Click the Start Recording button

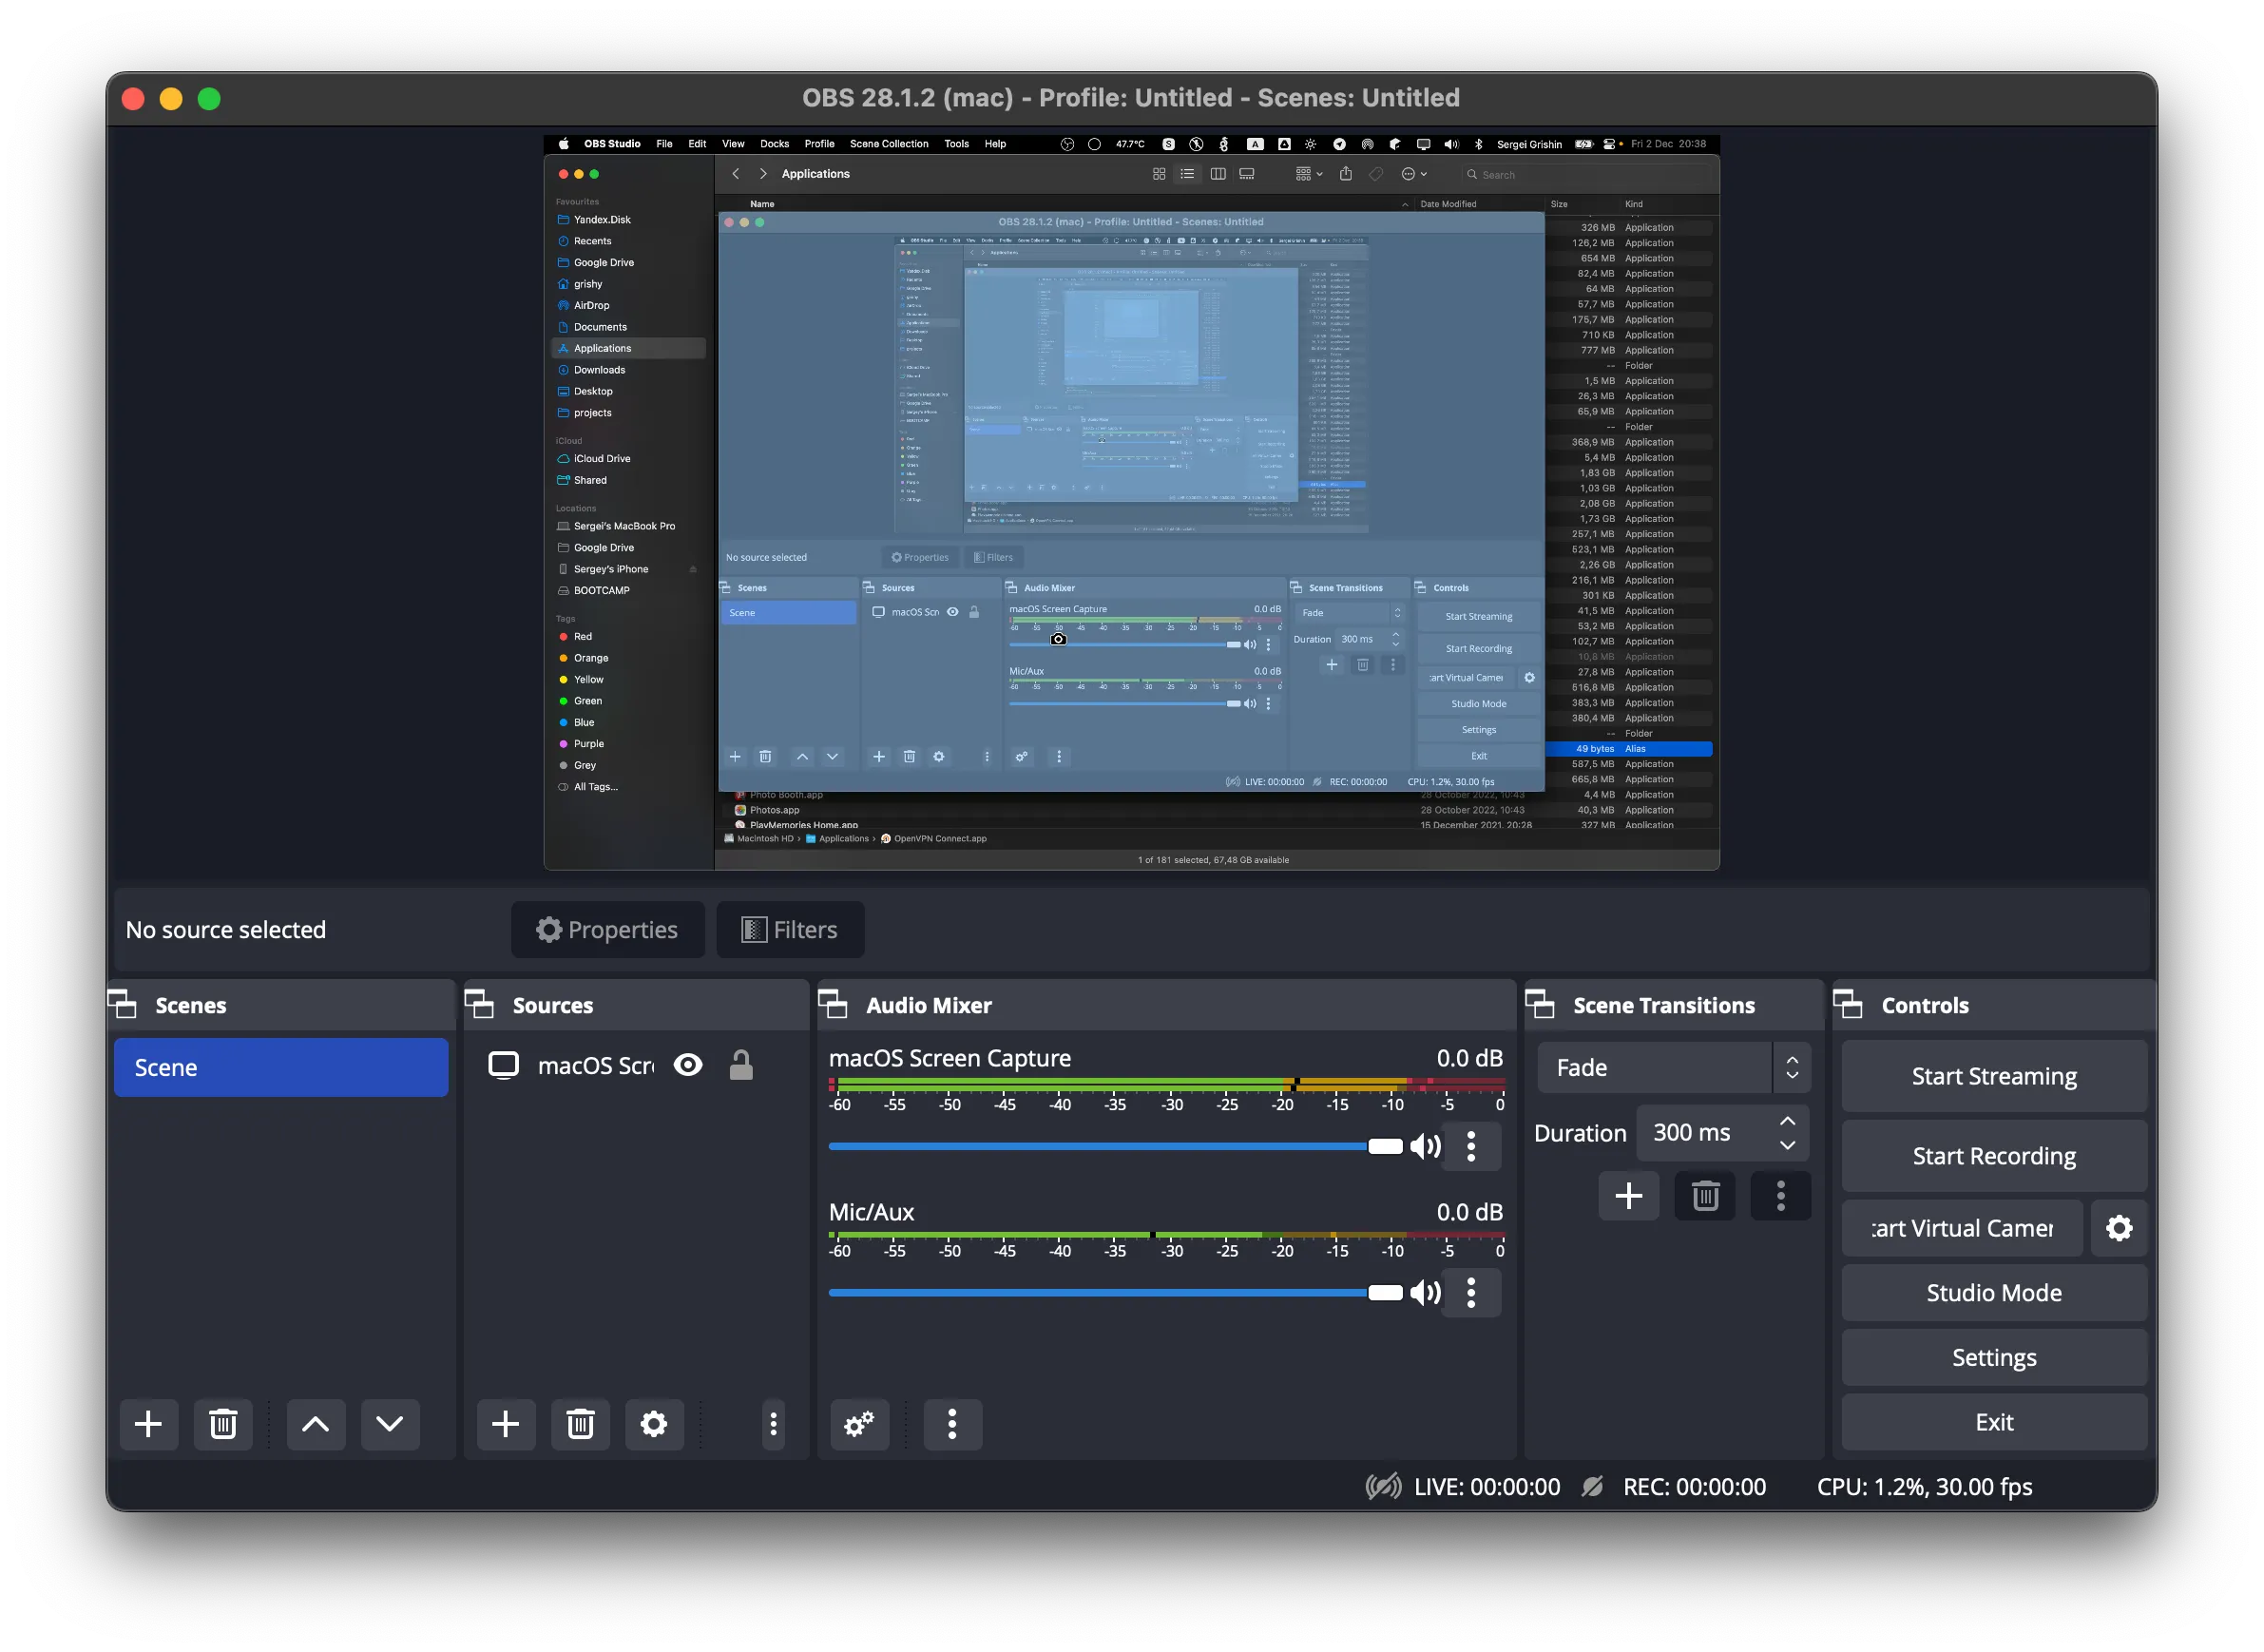coord(1994,1156)
